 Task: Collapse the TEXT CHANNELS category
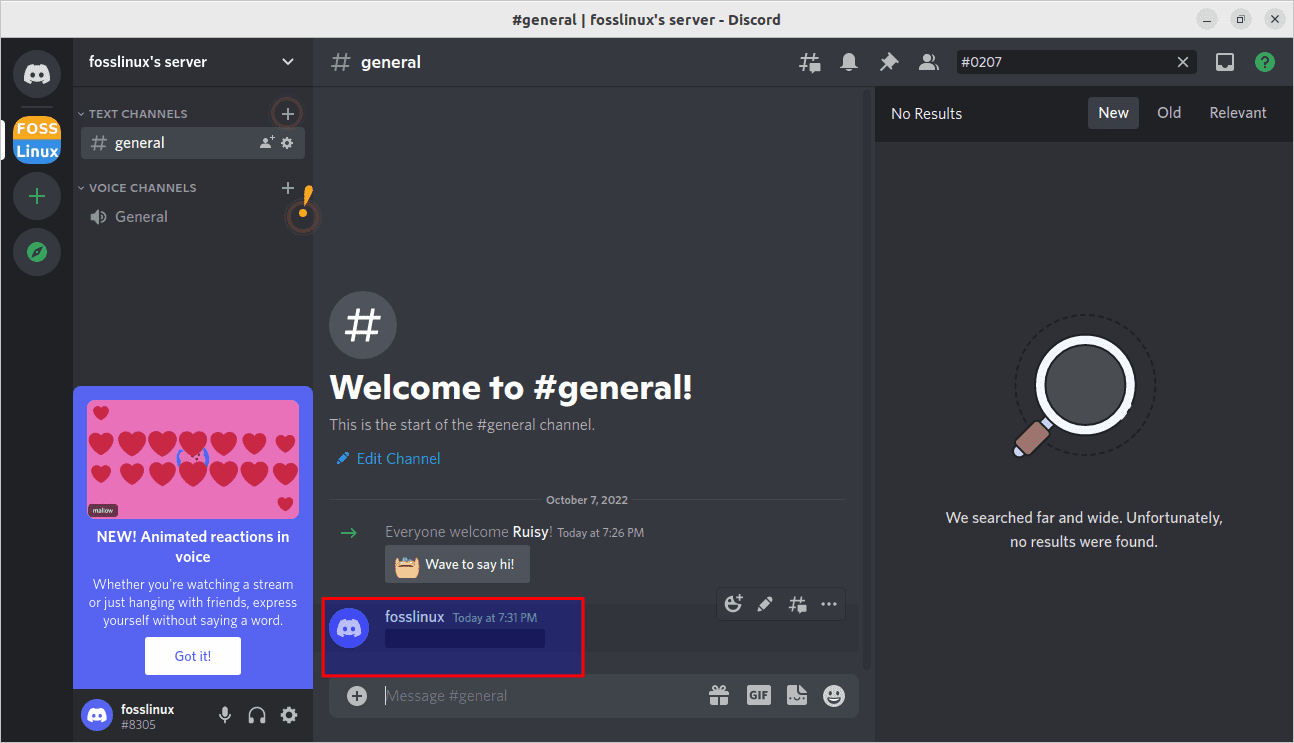point(133,114)
